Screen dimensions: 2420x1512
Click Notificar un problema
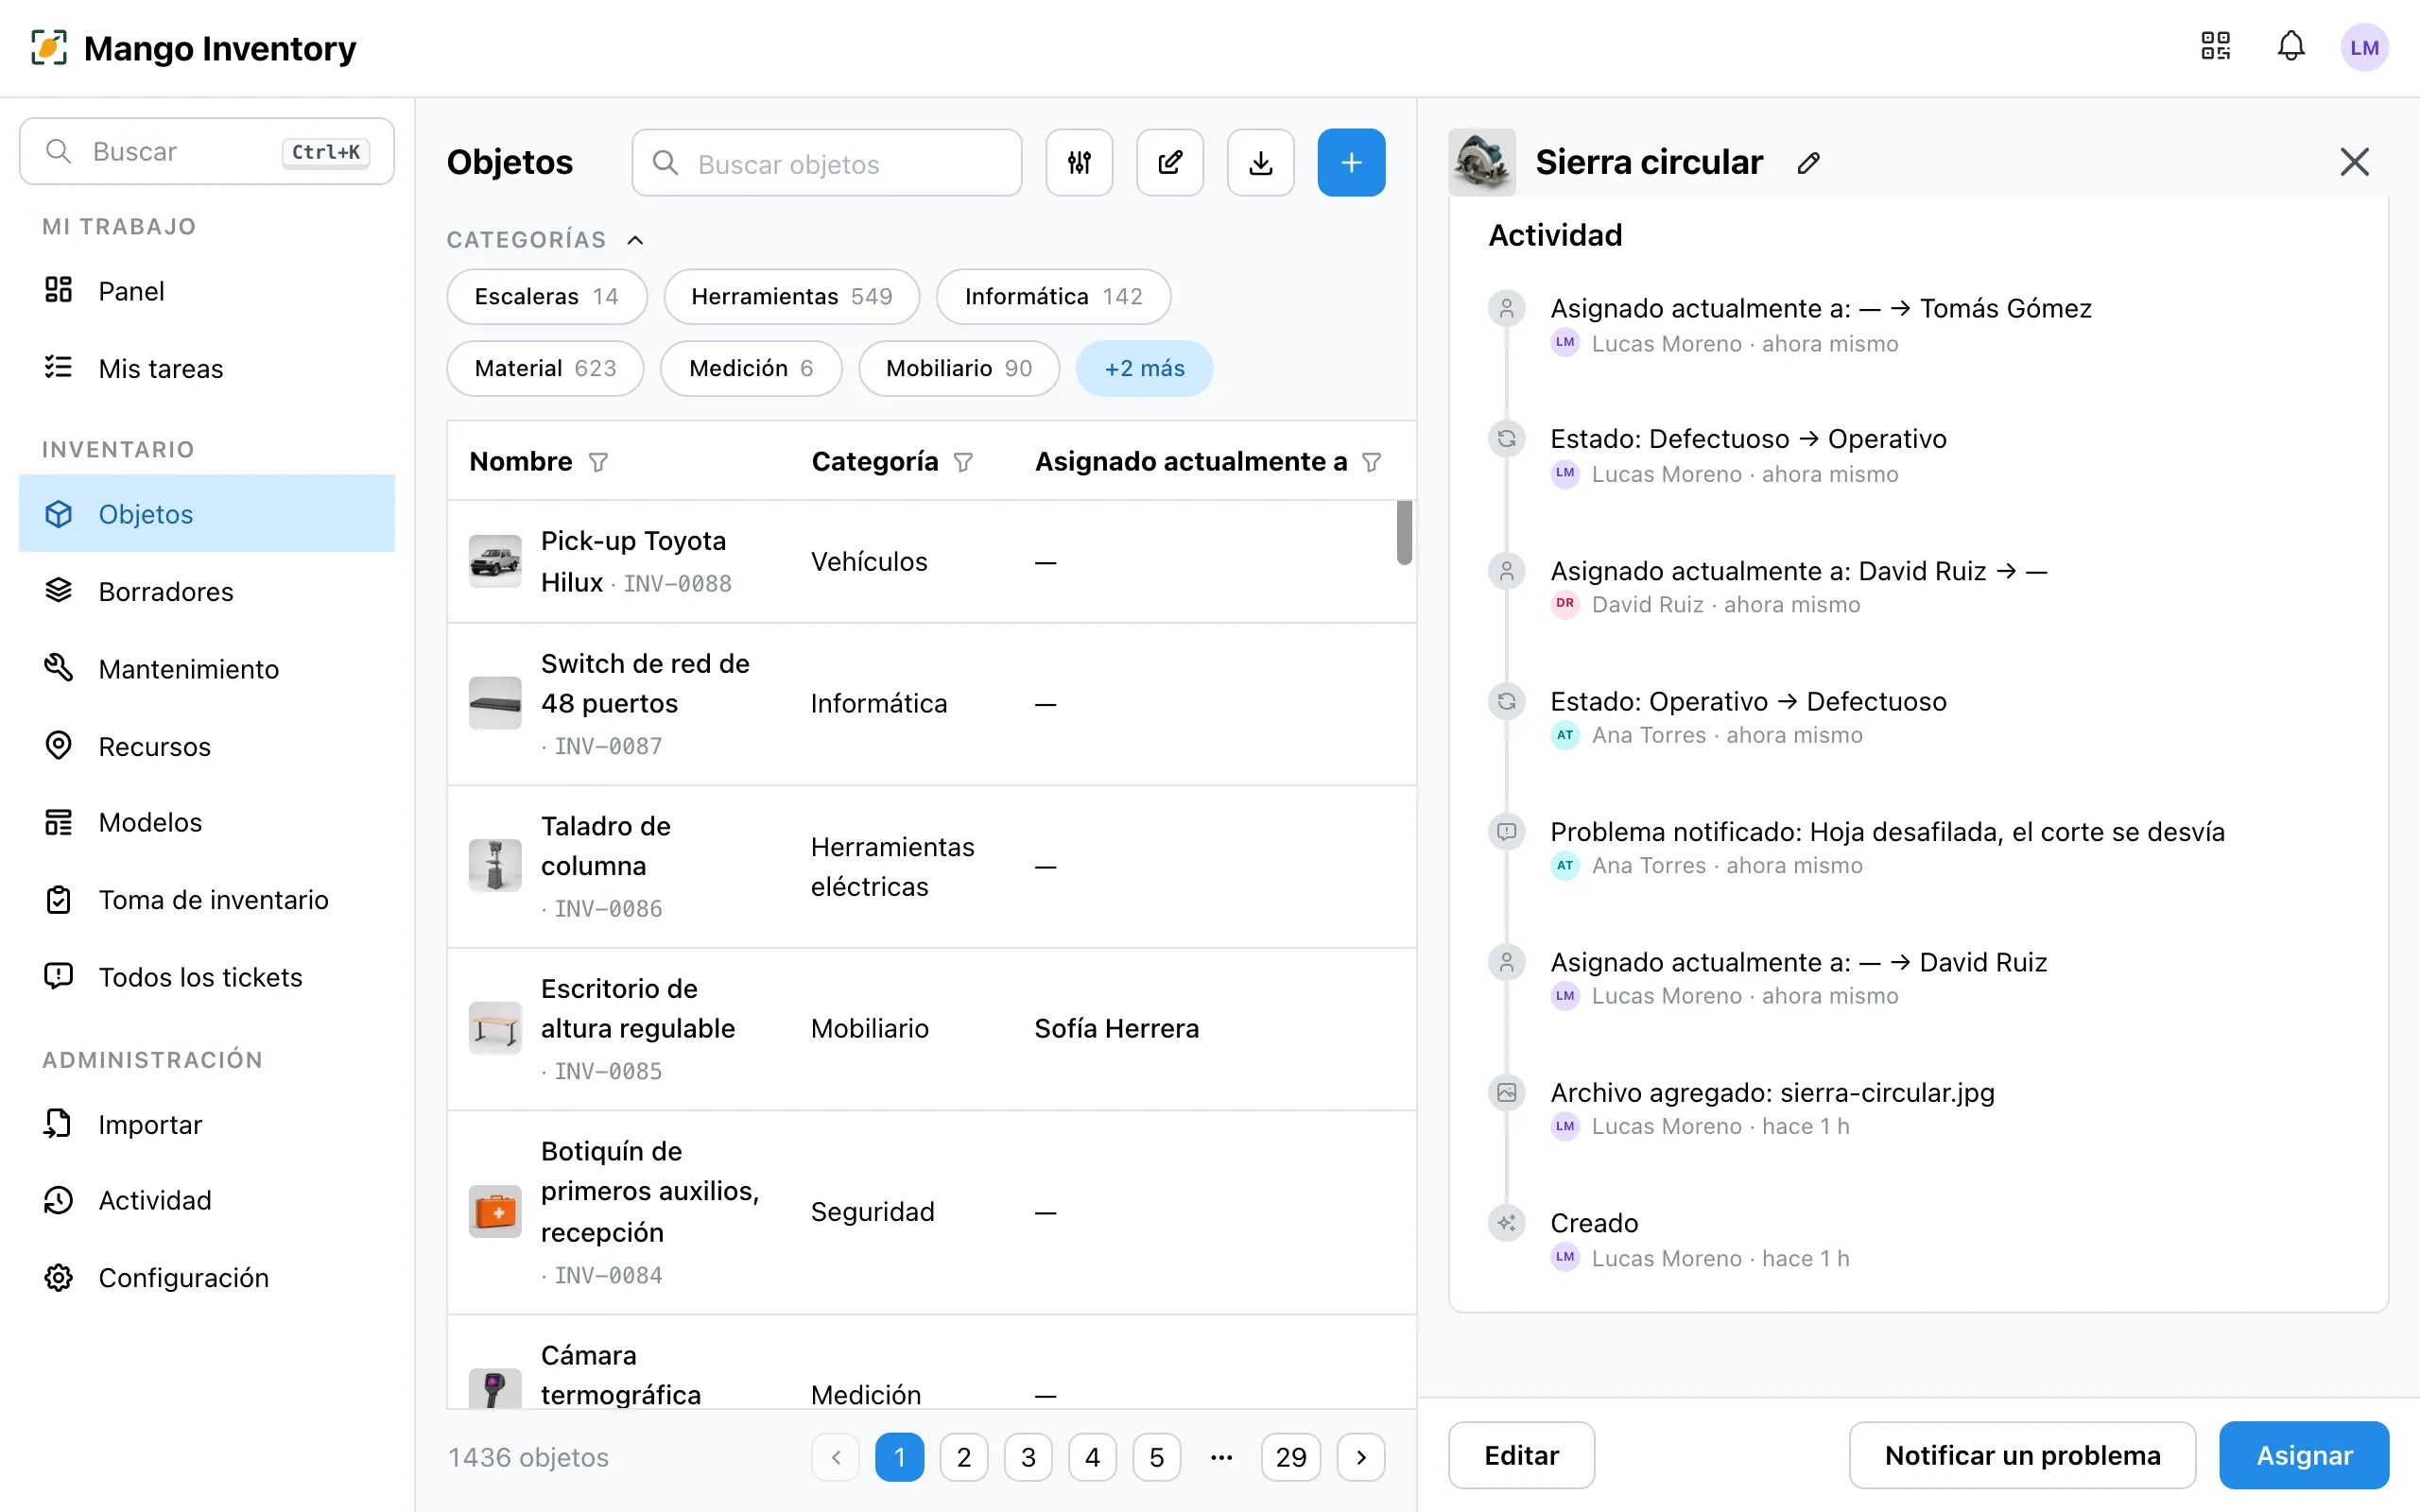(x=2022, y=1455)
